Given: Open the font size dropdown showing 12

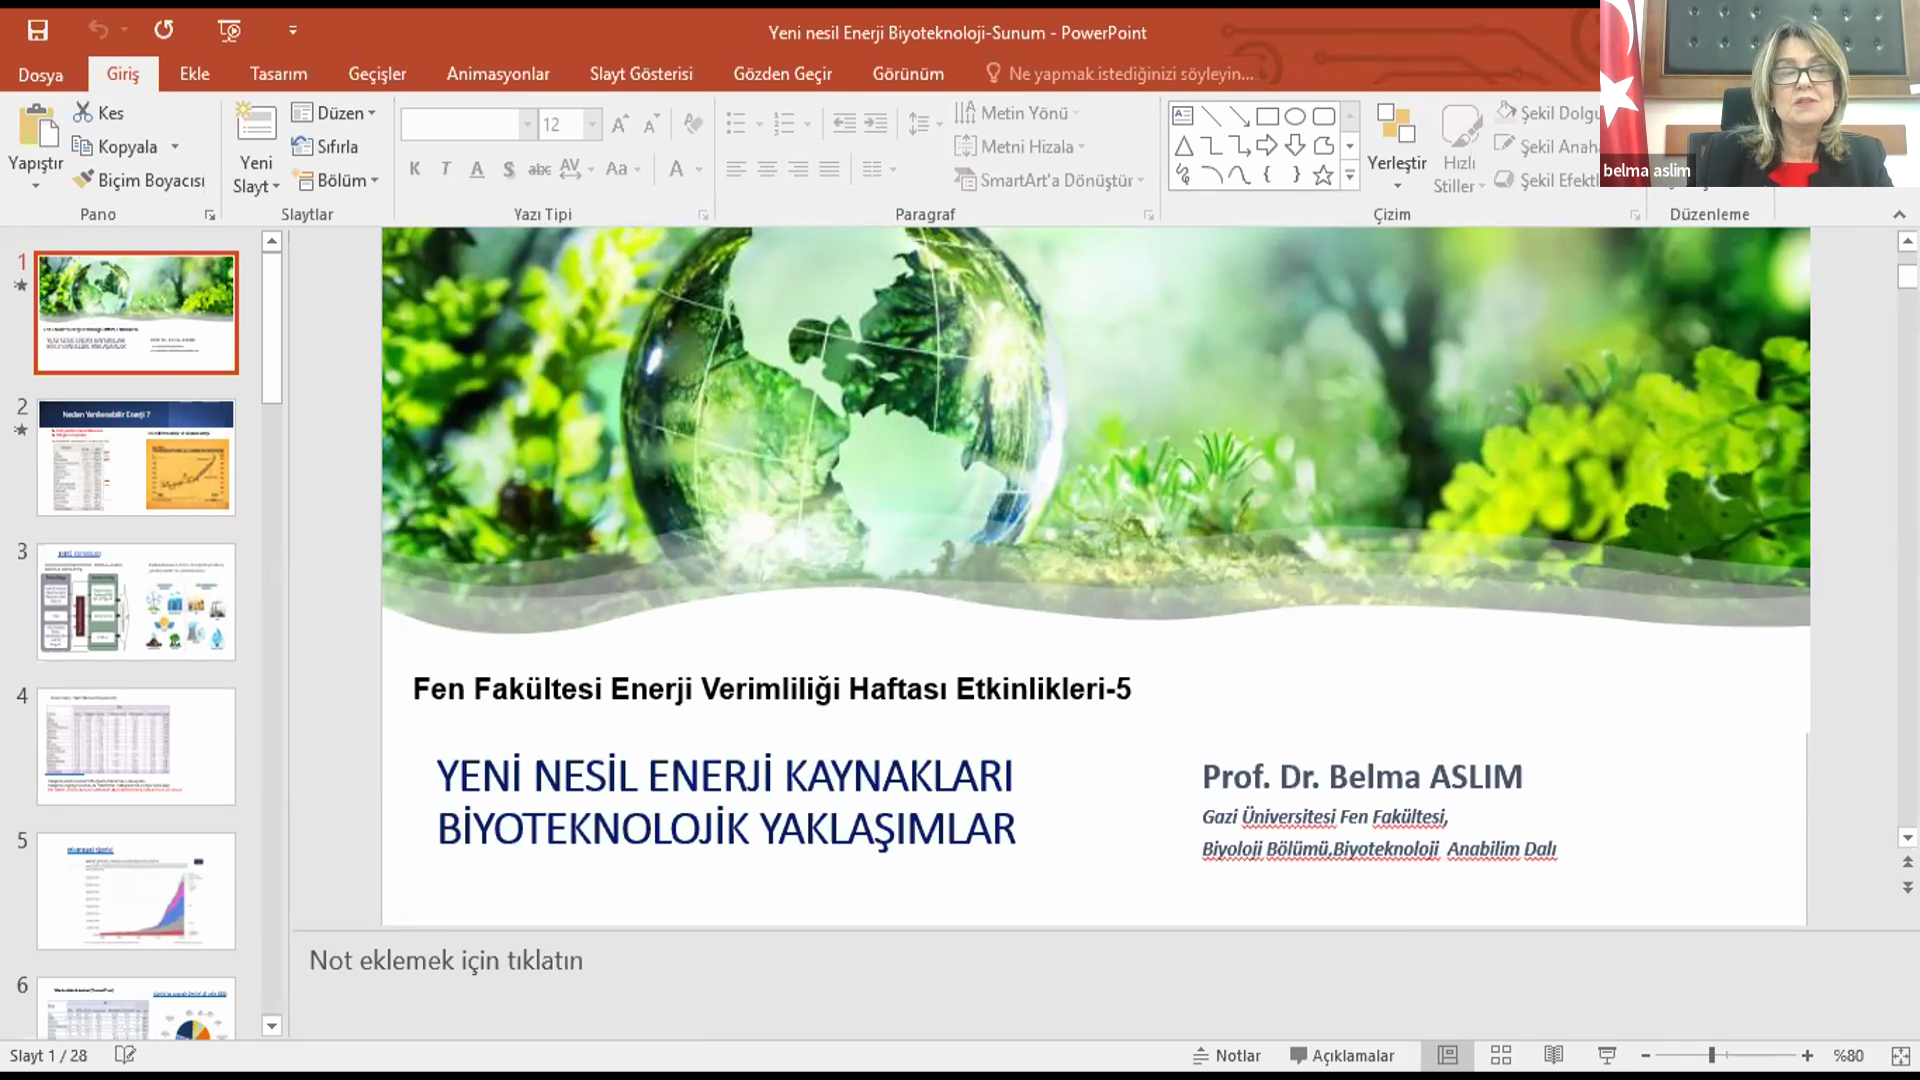Looking at the screenshot, I should (x=592, y=124).
